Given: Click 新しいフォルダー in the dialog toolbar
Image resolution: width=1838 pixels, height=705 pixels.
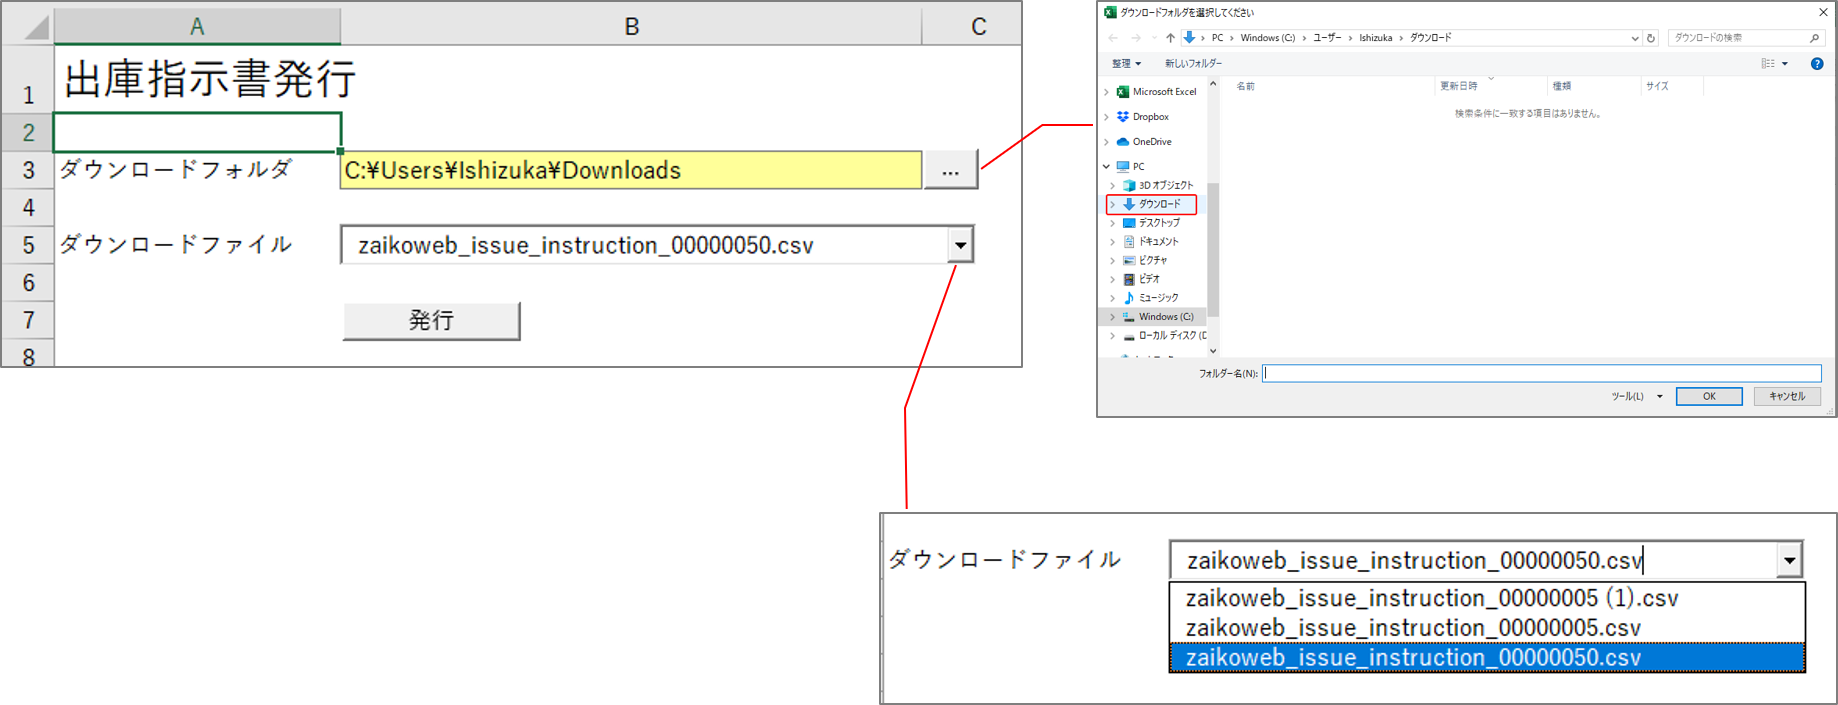Looking at the screenshot, I should point(1192,64).
